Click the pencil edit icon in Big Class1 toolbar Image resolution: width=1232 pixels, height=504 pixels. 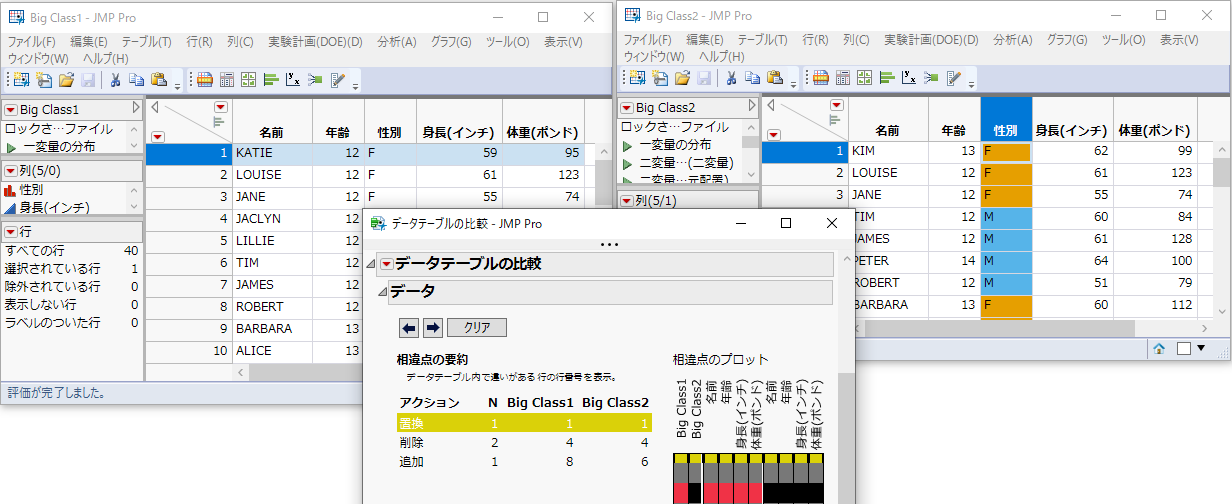click(x=337, y=79)
